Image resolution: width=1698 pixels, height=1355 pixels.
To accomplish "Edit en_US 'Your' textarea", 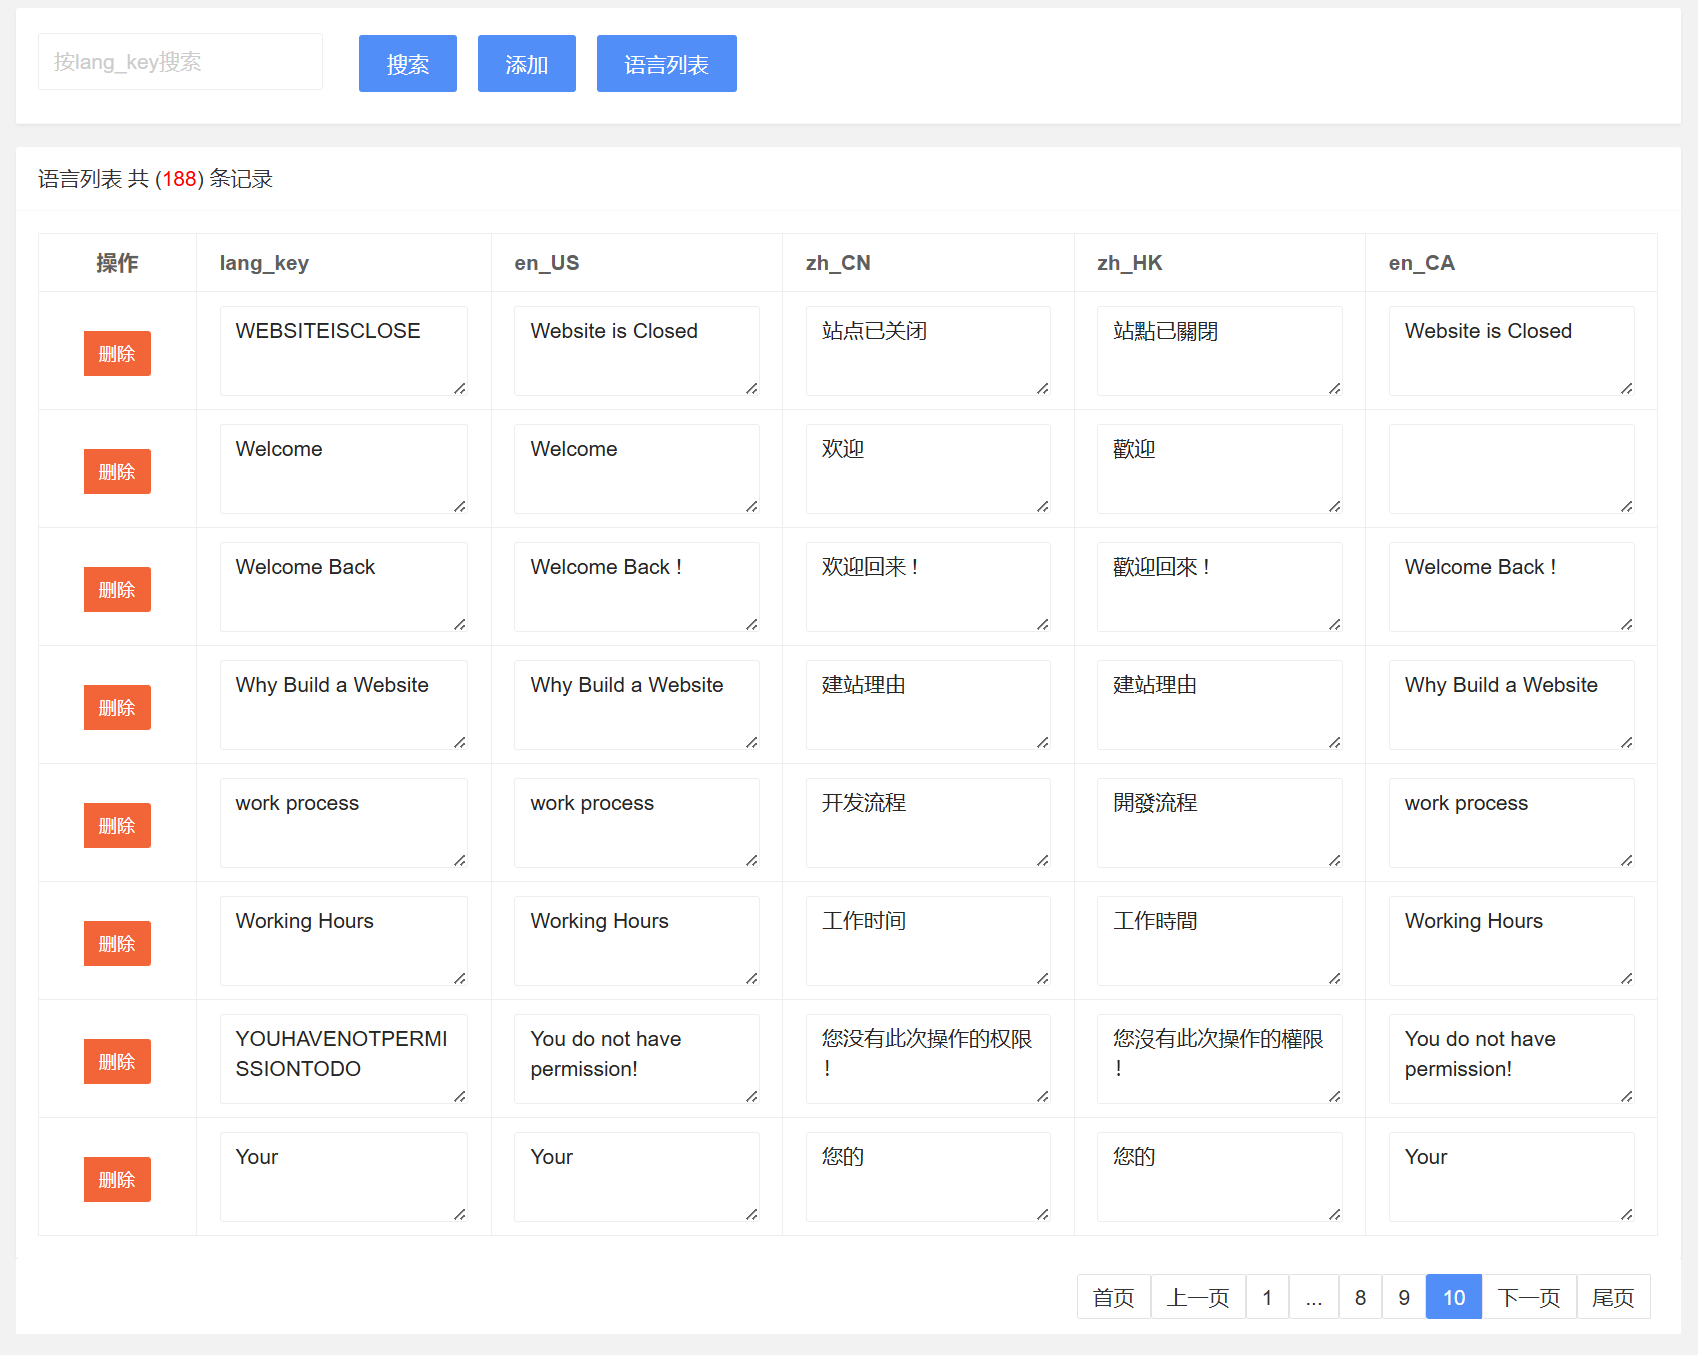I will (x=637, y=1177).
